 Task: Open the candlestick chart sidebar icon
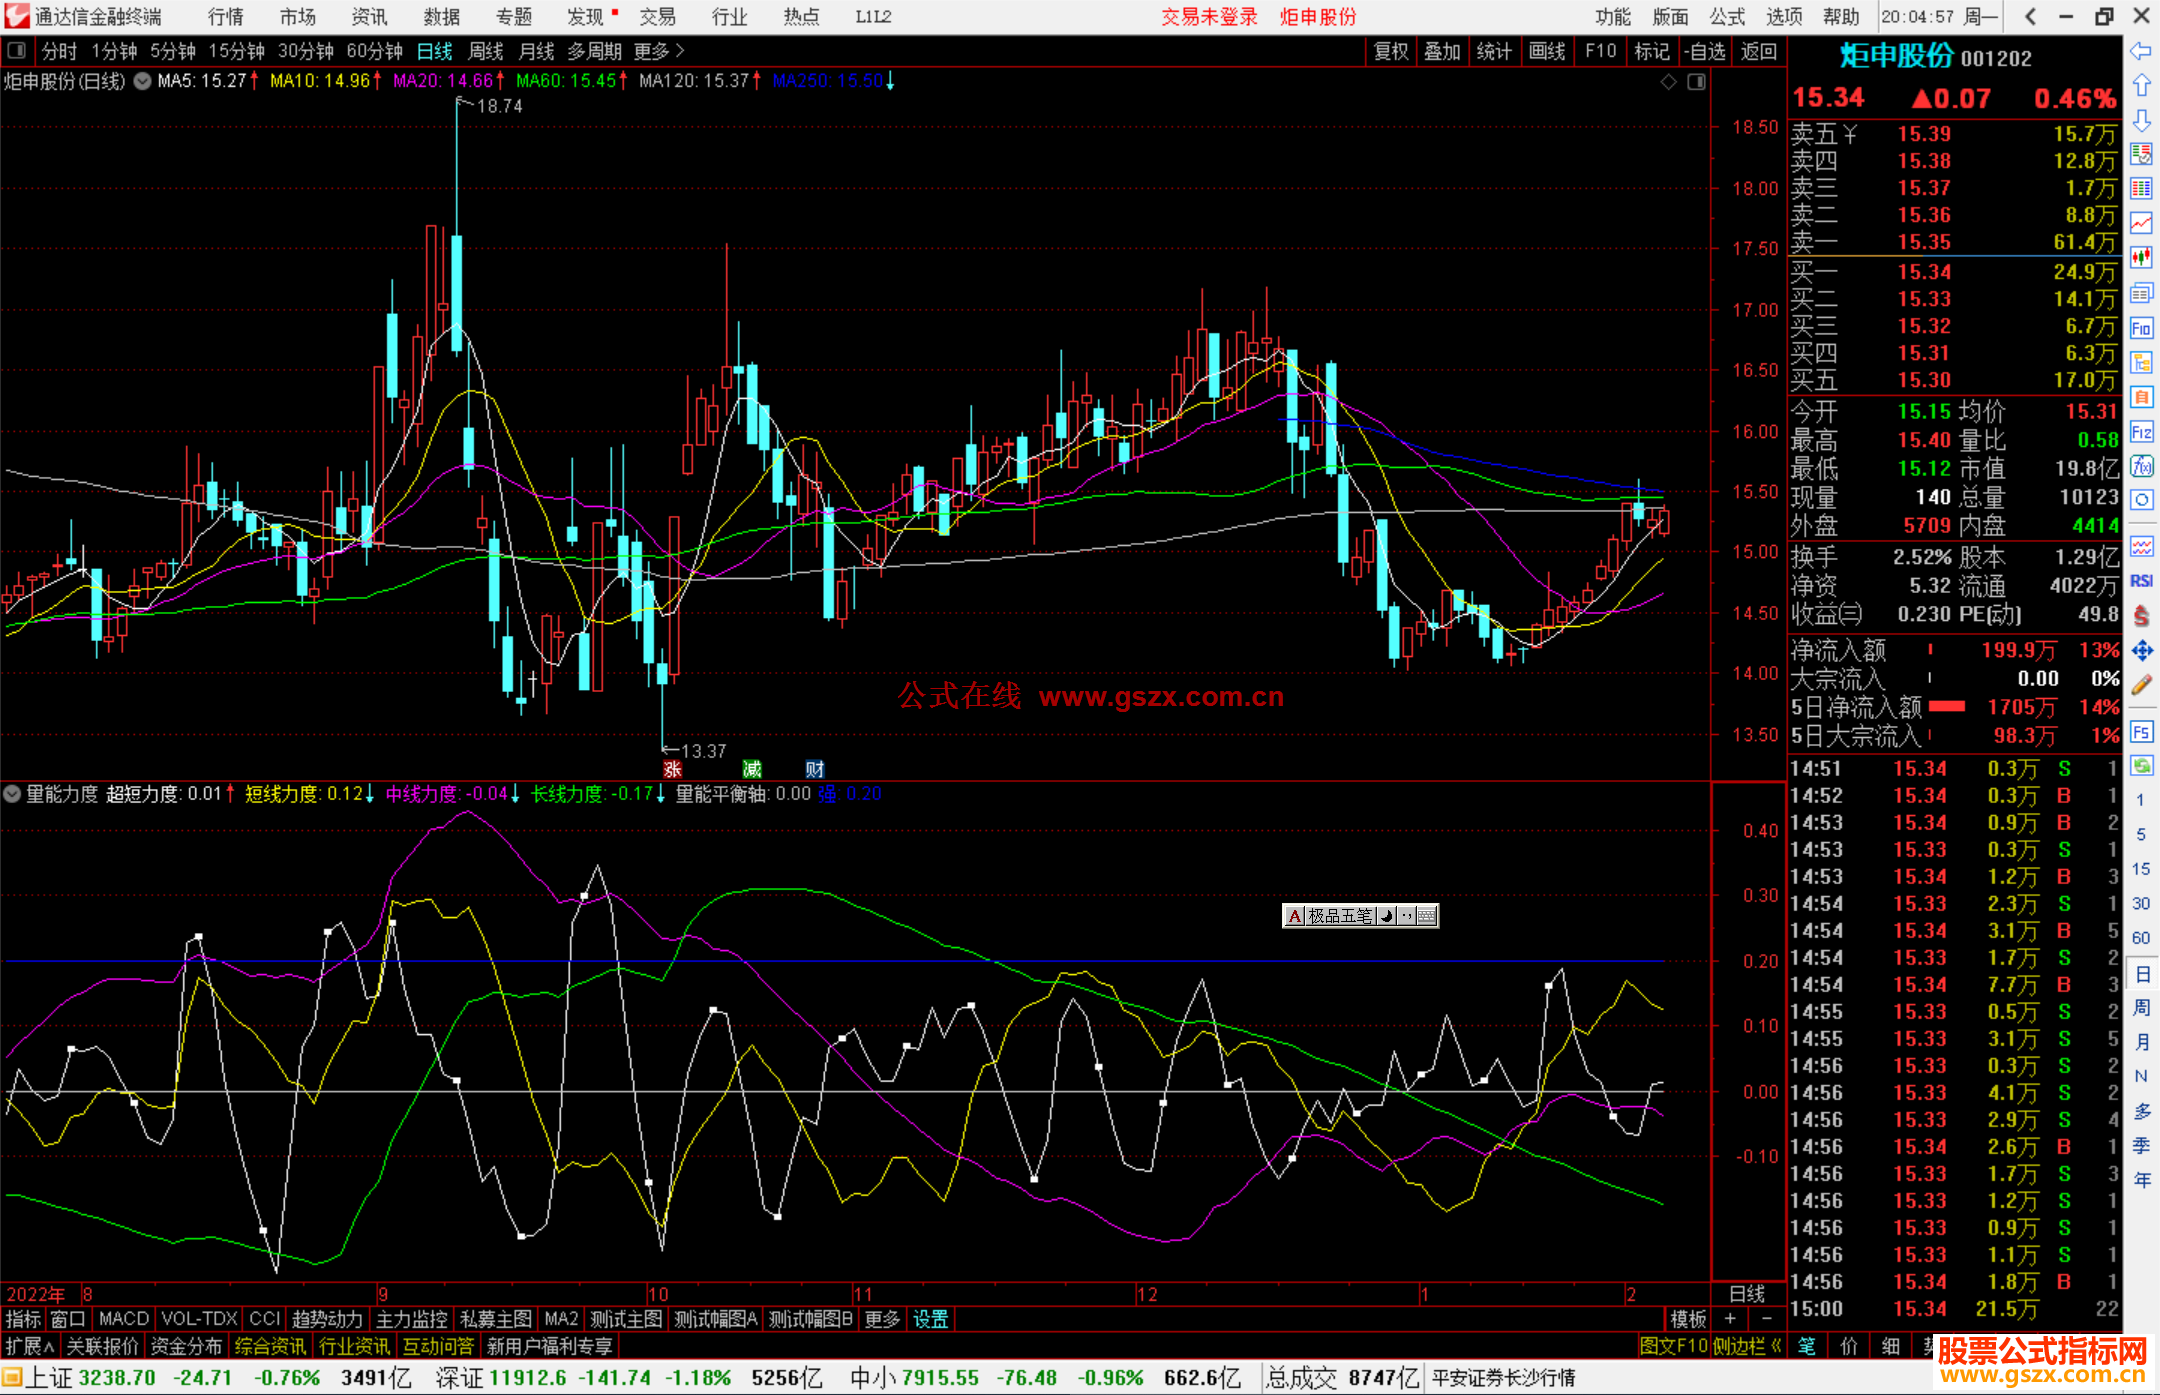coord(2141,258)
